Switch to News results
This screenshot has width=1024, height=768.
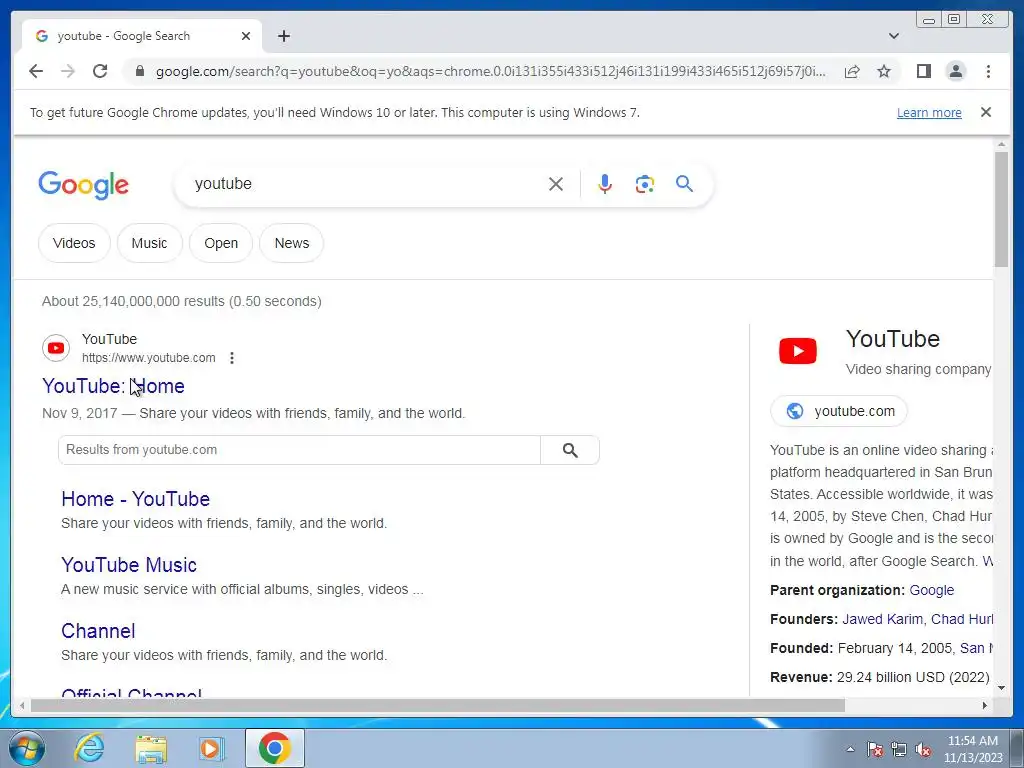pos(291,243)
